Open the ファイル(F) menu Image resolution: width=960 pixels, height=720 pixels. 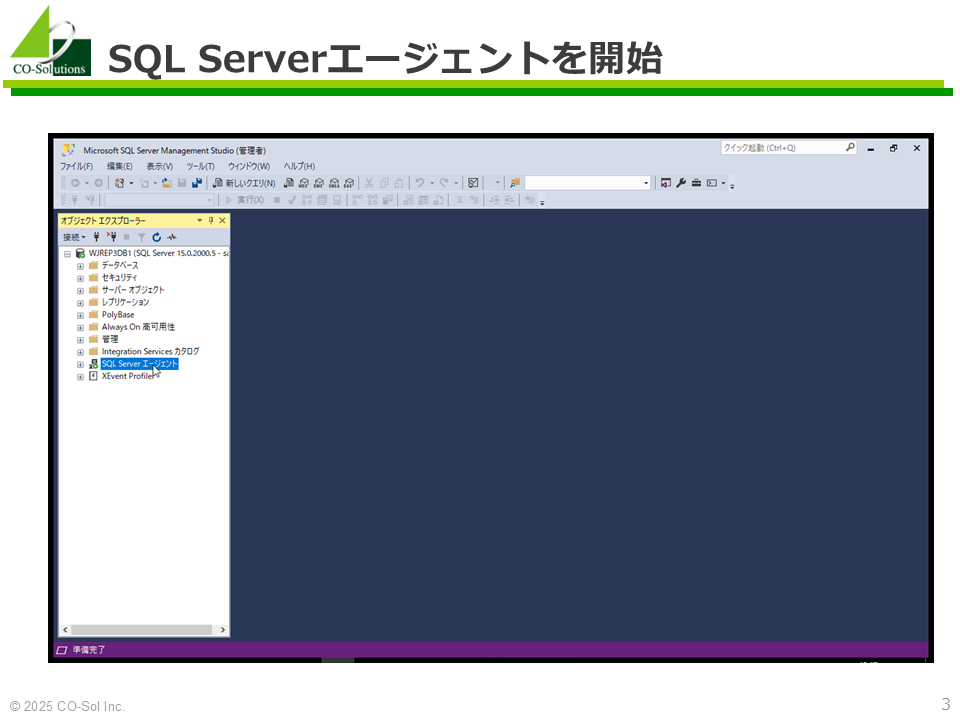coord(76,167)
